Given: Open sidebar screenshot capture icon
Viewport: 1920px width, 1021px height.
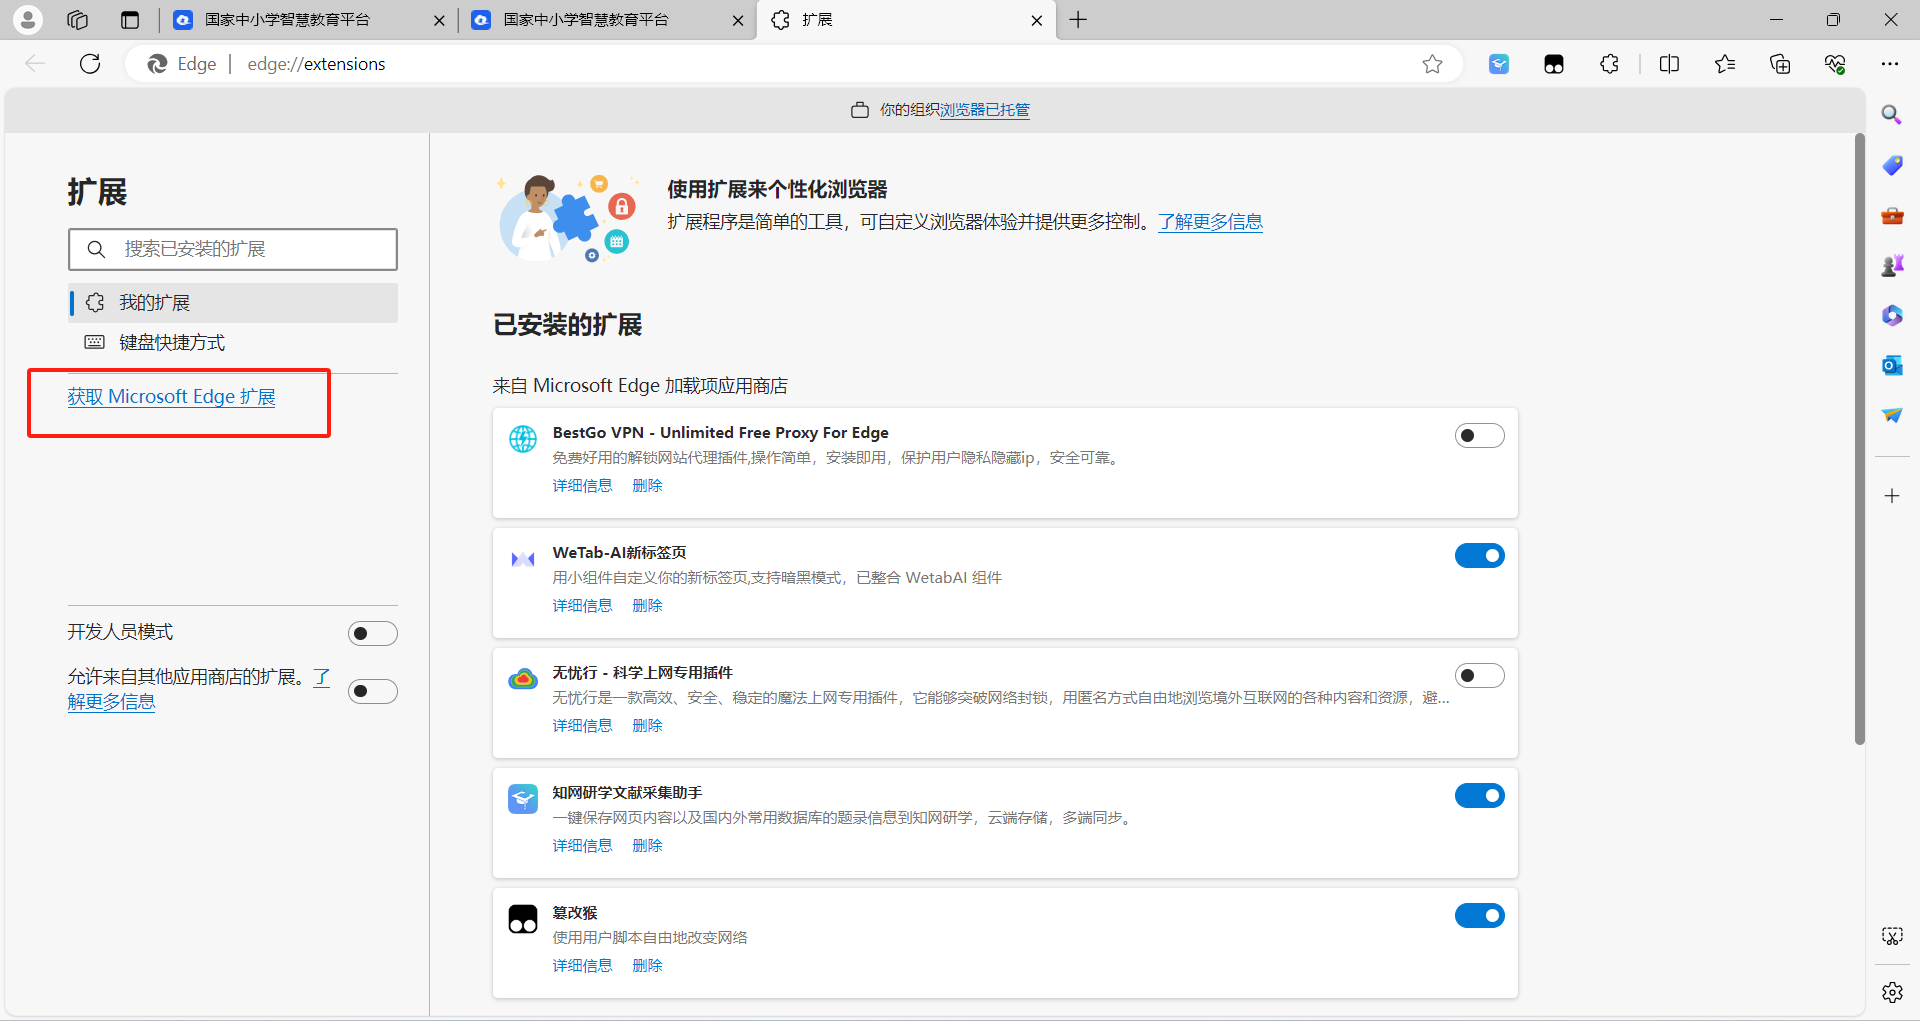Looking at the screenshot, I should click(1892, 936).
